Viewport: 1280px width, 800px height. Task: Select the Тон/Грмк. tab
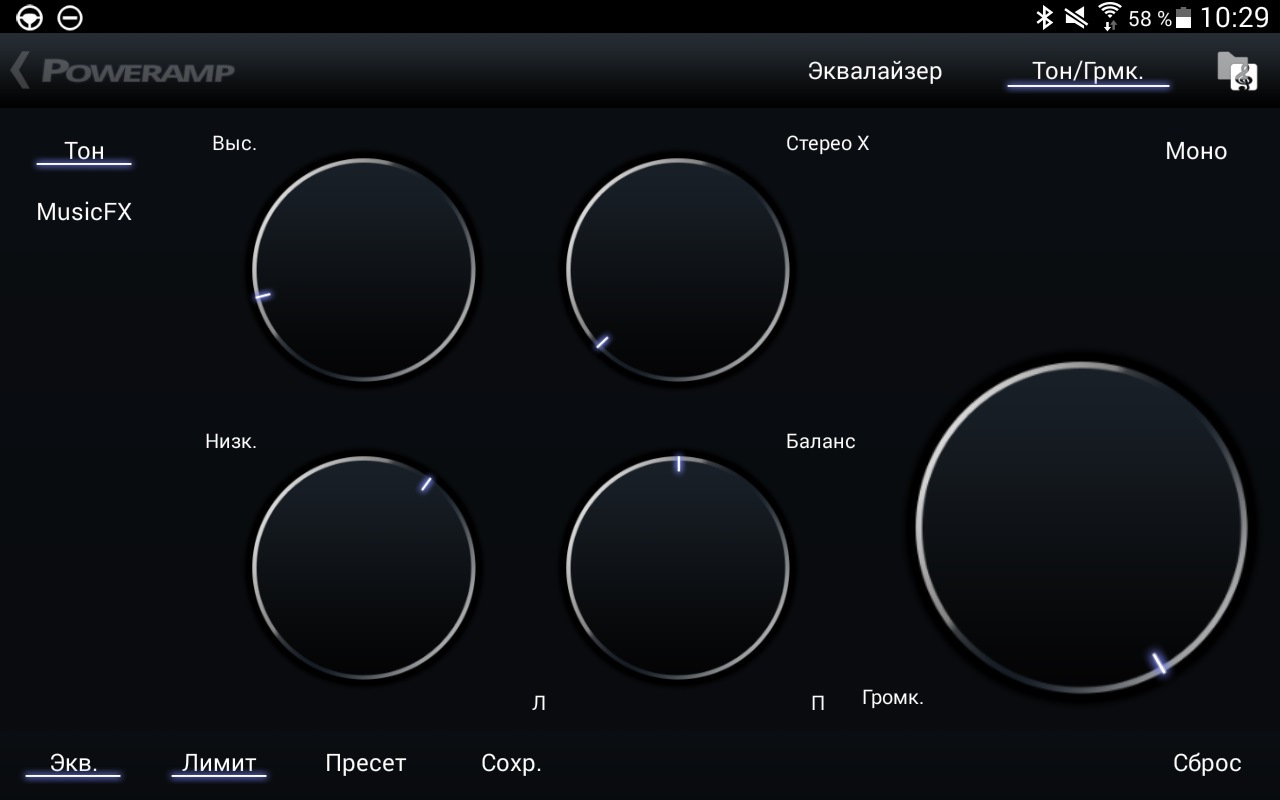(1088, 71)
